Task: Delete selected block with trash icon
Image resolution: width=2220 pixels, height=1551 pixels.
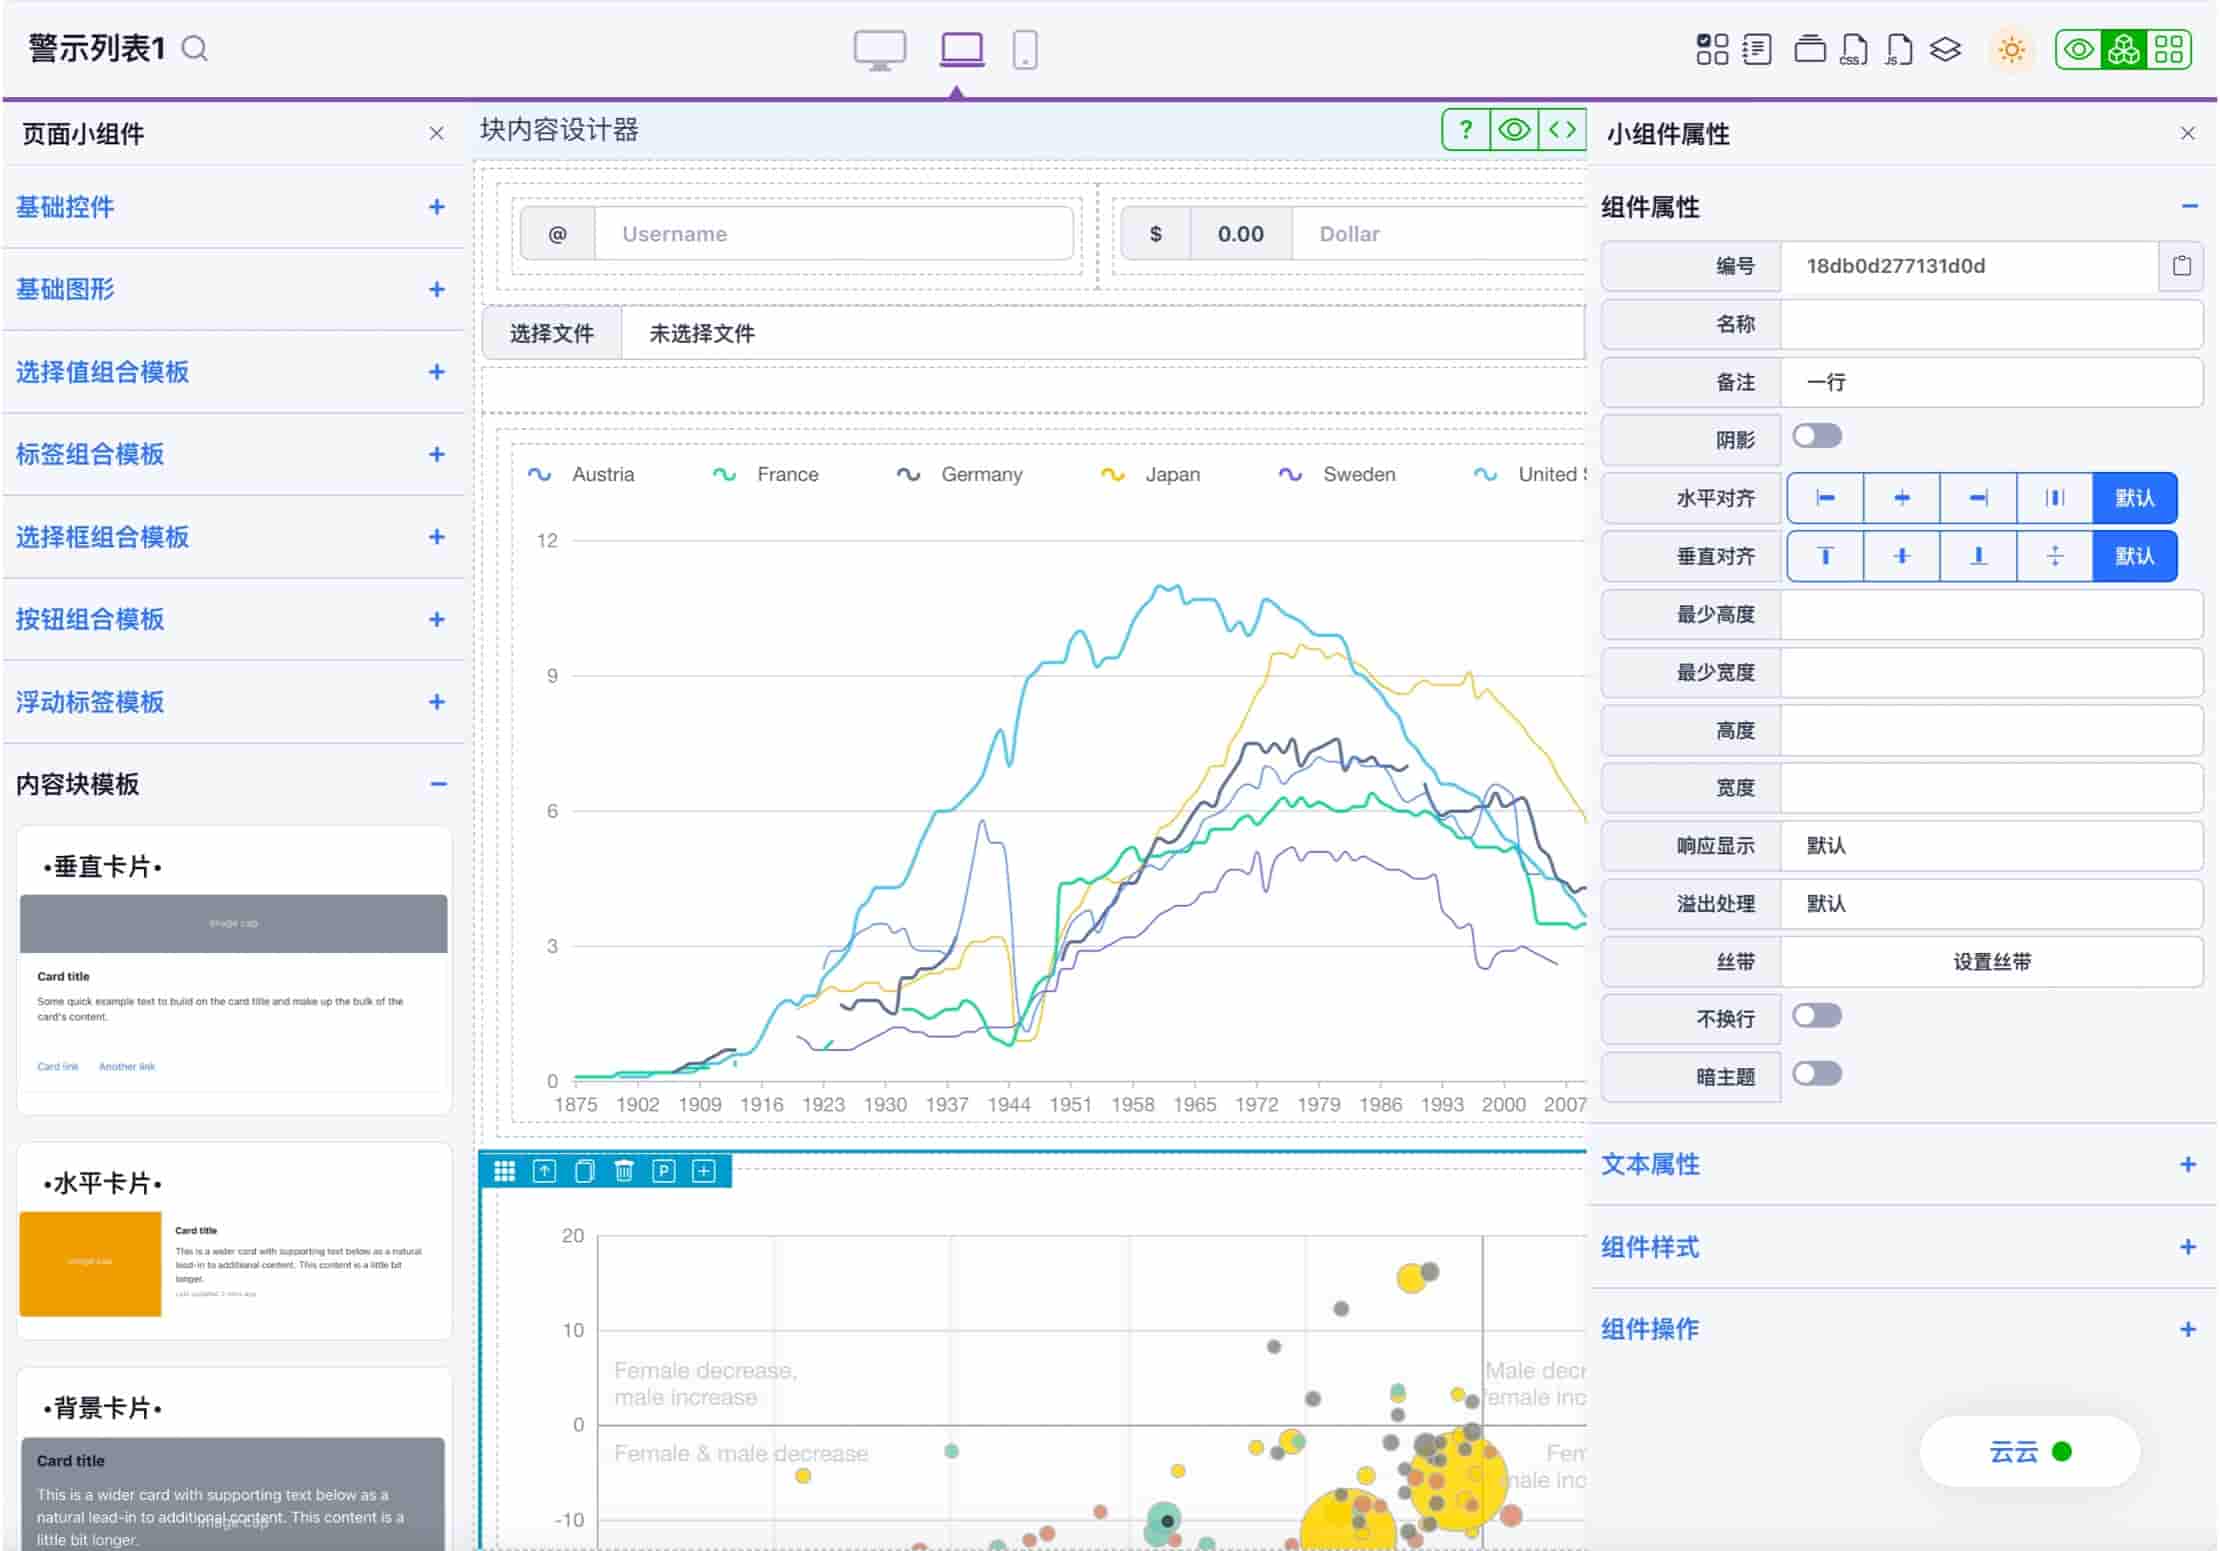Action: [624, 1171]
